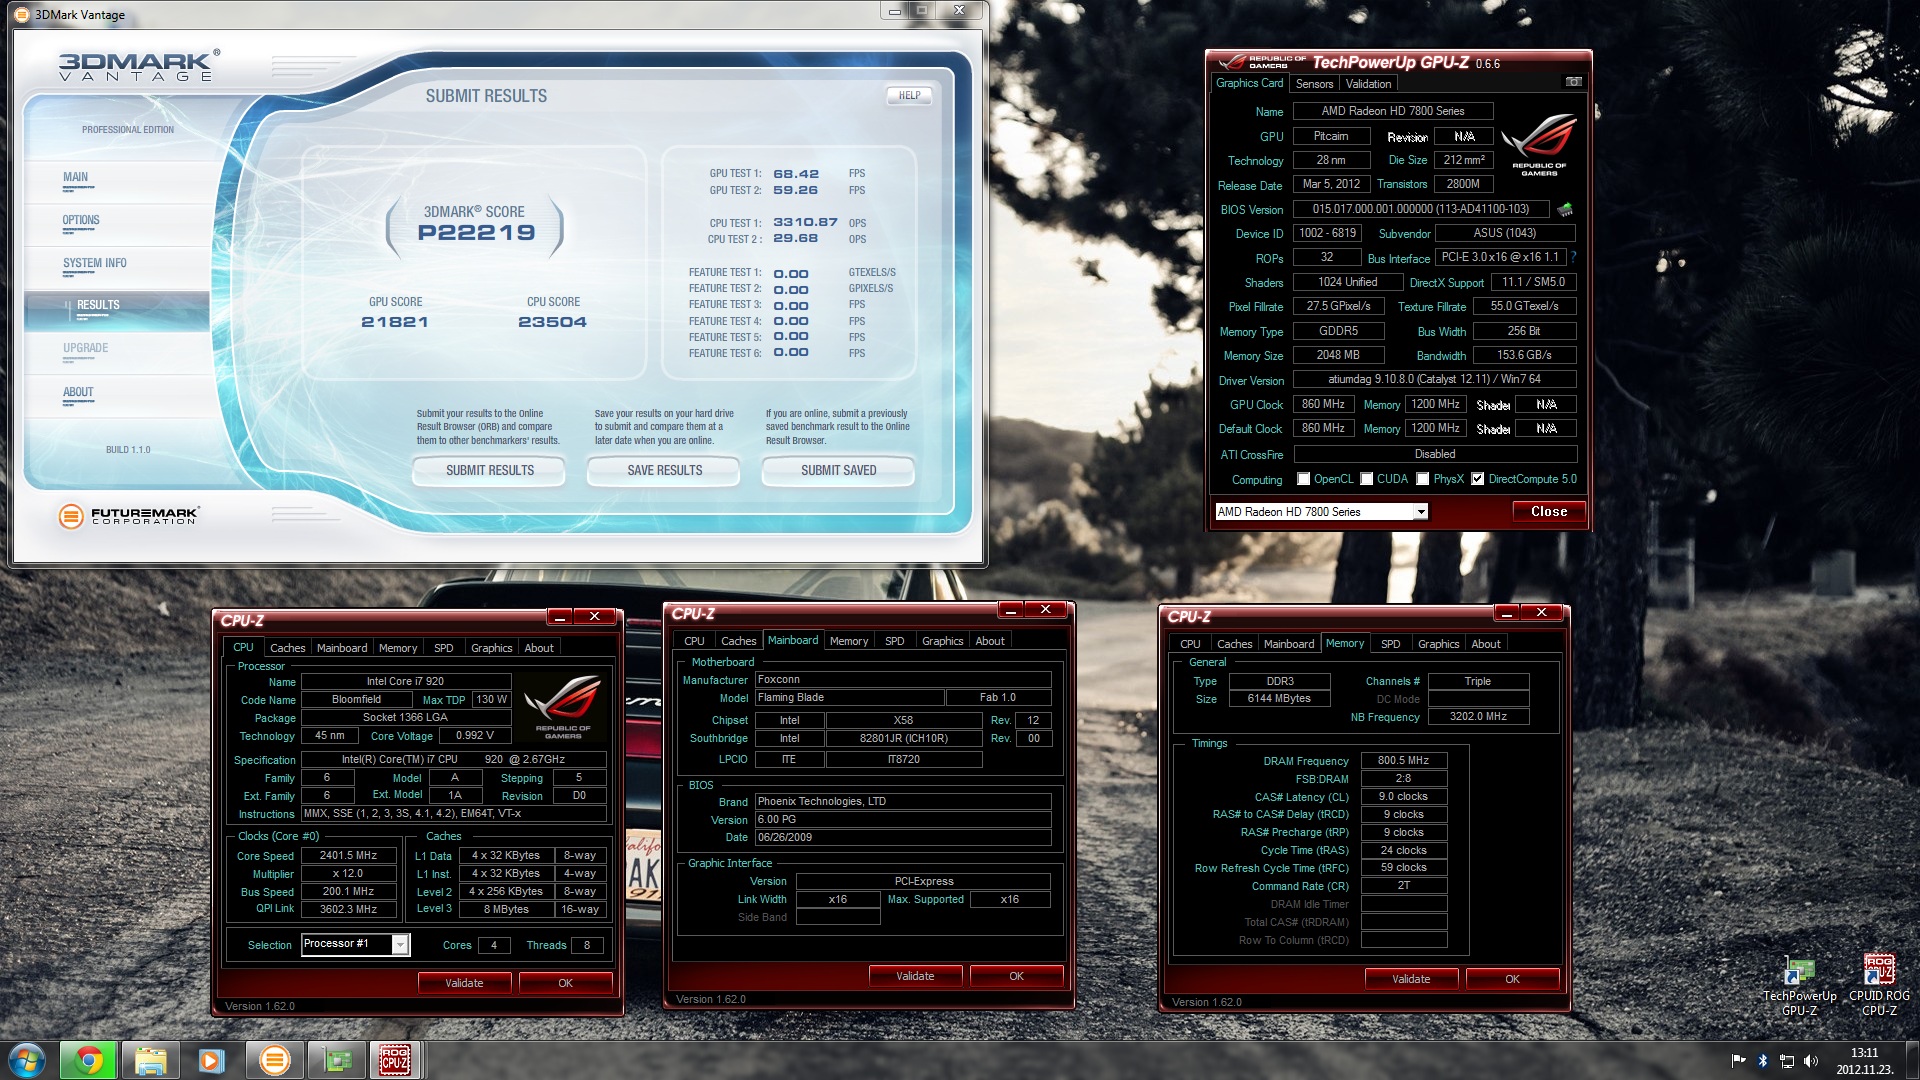The width and height of the screenshot is (1920, 1080).
Task: Click the GPU-Z graphics card taskbar icon
Action: [x=337, y=1060]
